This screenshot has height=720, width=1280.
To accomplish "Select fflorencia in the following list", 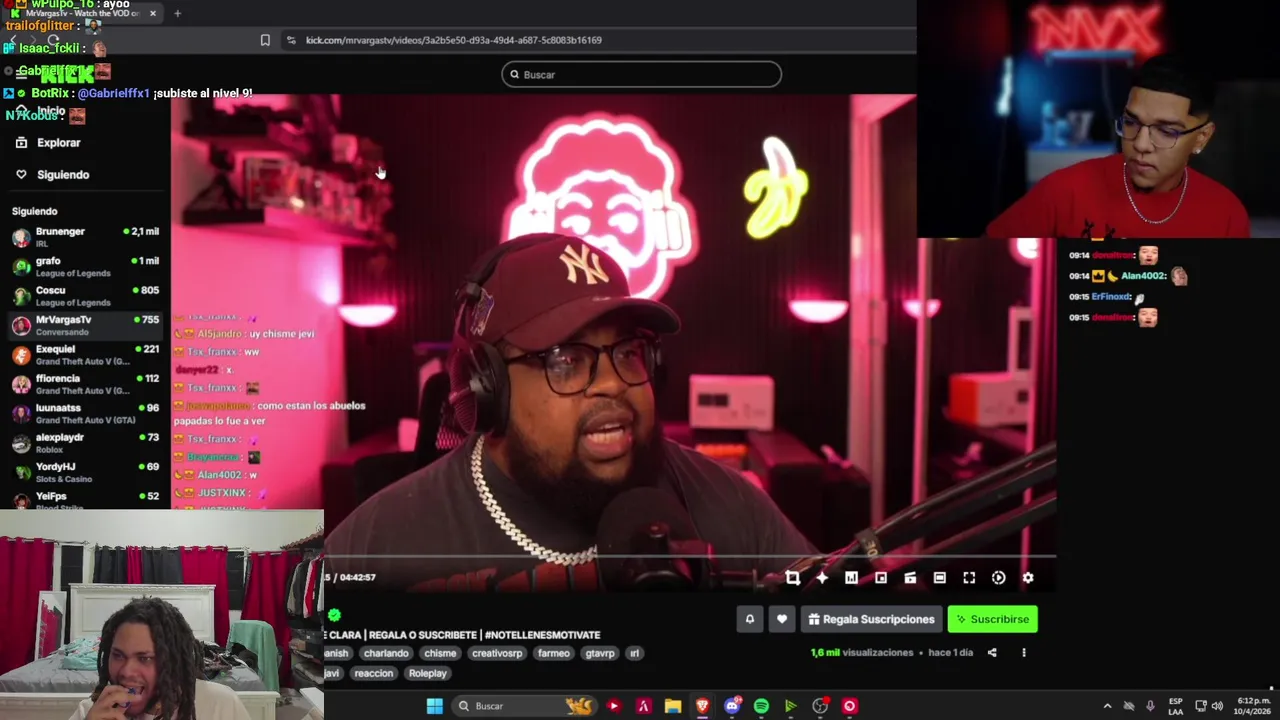I will [85, 384].
